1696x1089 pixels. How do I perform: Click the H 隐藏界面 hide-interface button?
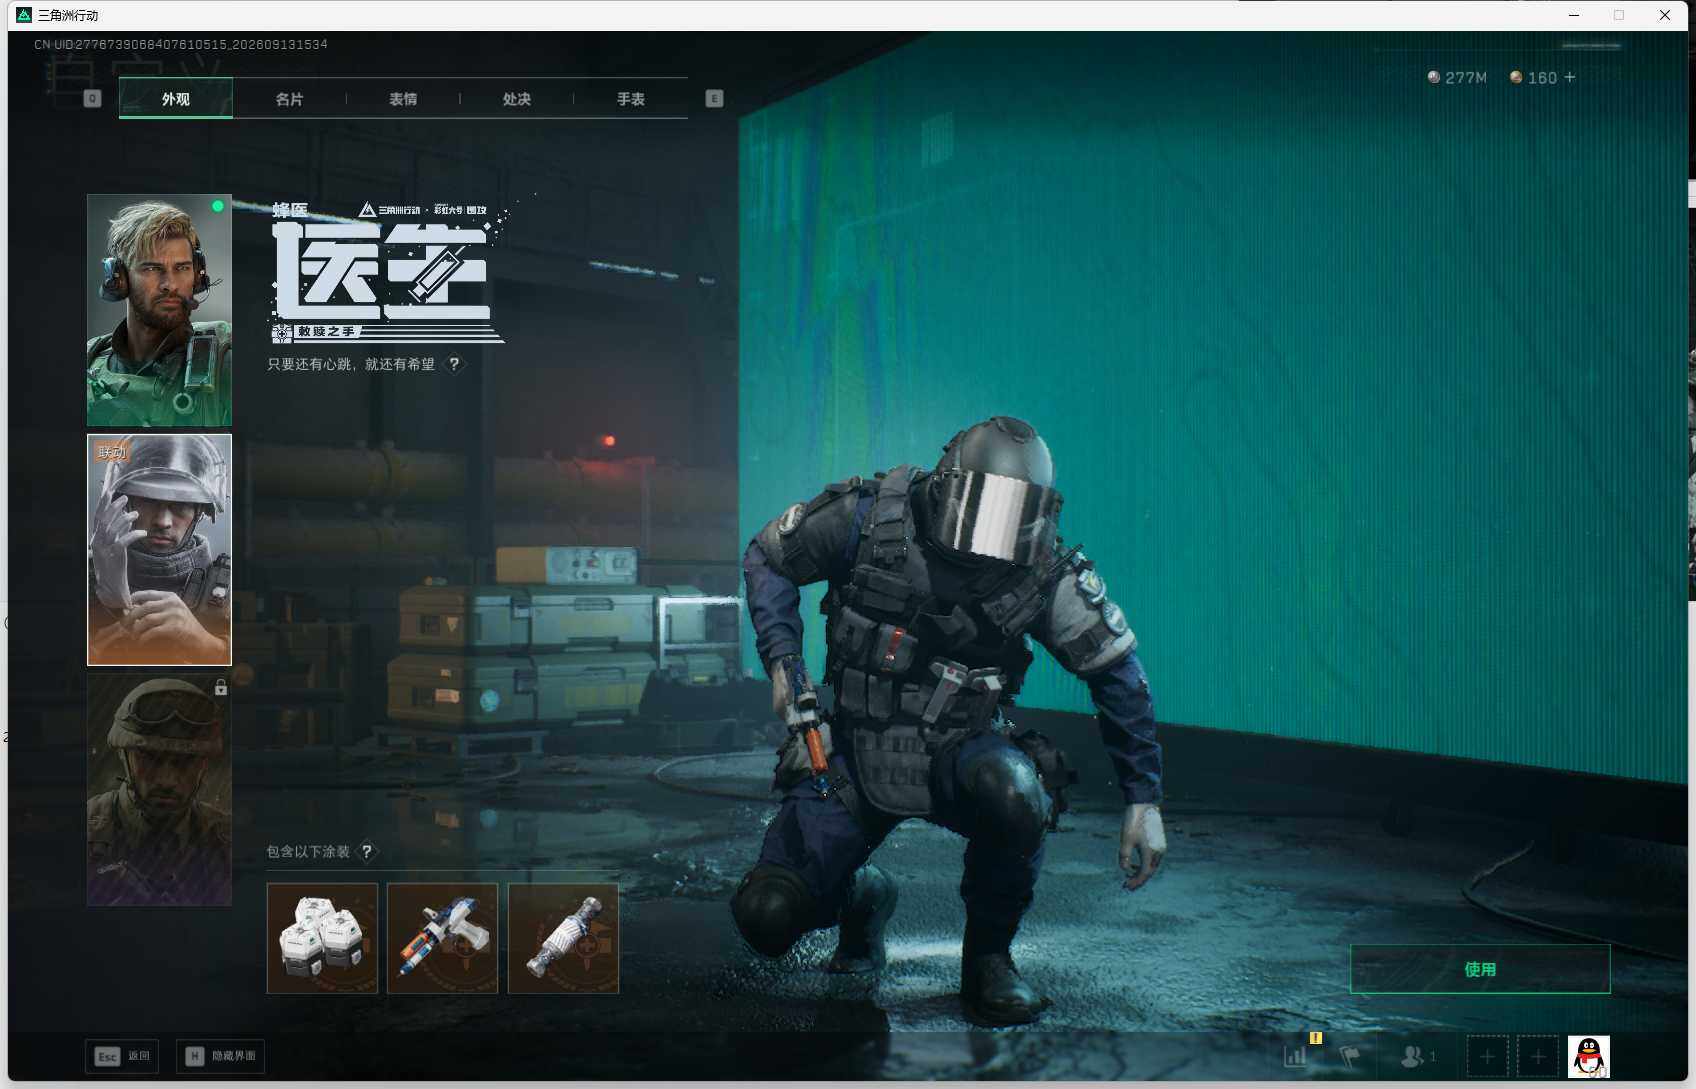[x=221, y=1056]
